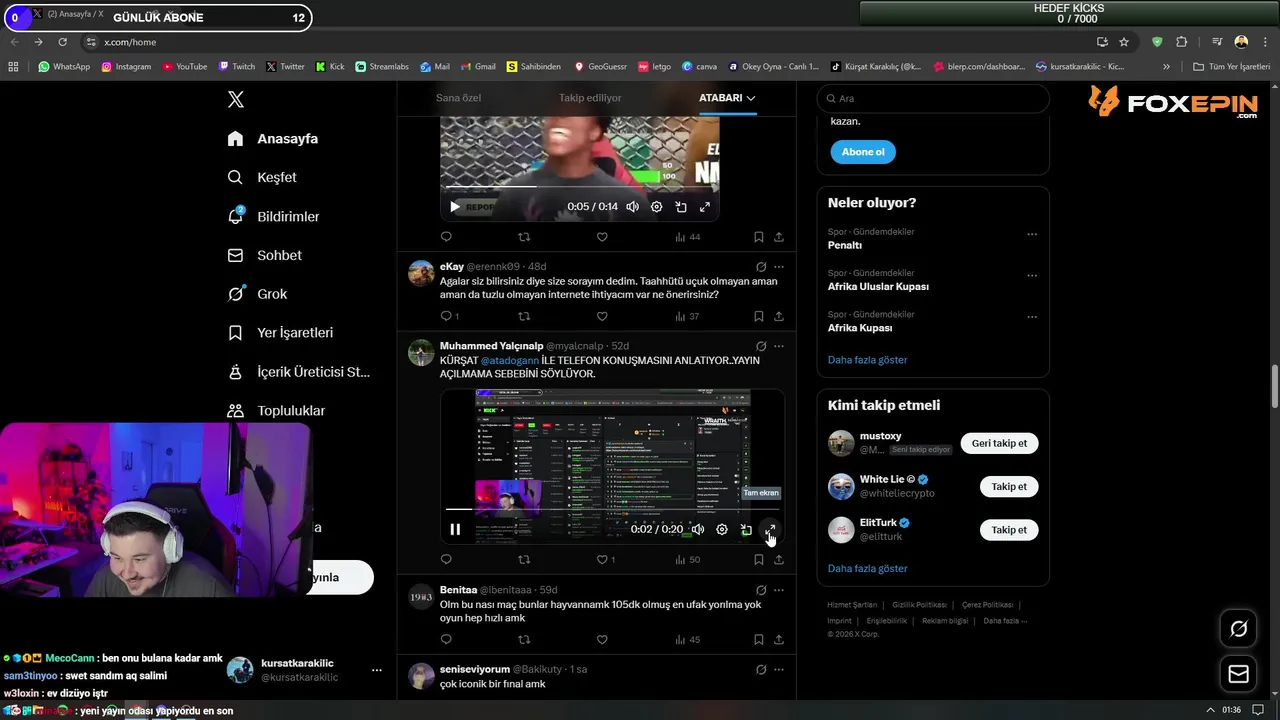Open Grok icon on Benitaa's post
The image size is (1280, 720).
tap(761, 590)
